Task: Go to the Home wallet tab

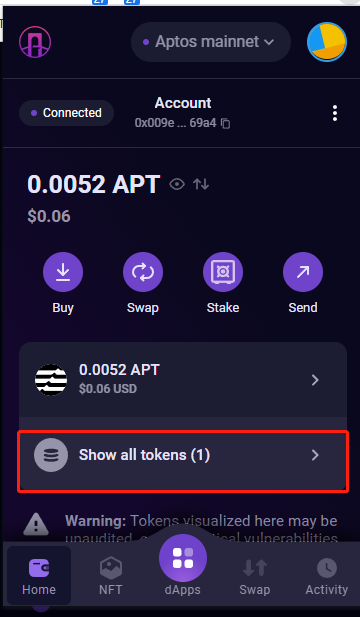Action: [39, 575]
